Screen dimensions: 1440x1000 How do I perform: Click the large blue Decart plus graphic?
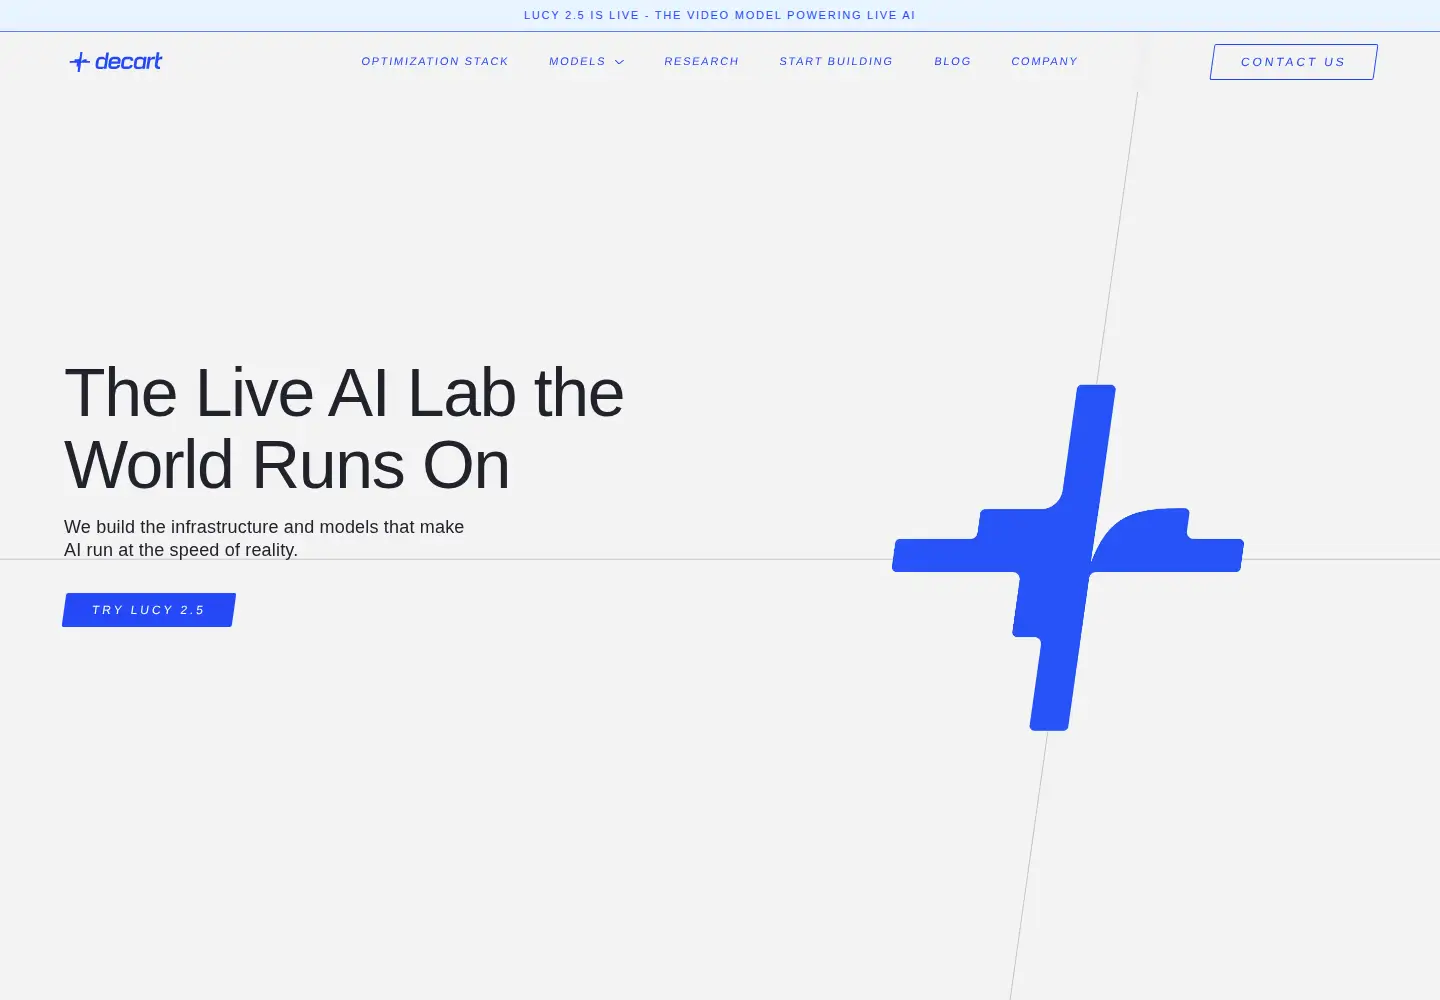tap(1068, 557)
